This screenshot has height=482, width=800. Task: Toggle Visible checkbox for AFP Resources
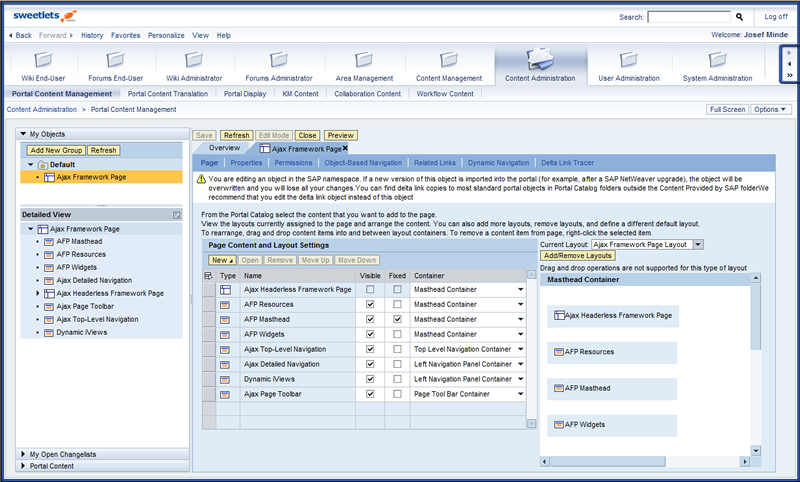click(370, 304)
